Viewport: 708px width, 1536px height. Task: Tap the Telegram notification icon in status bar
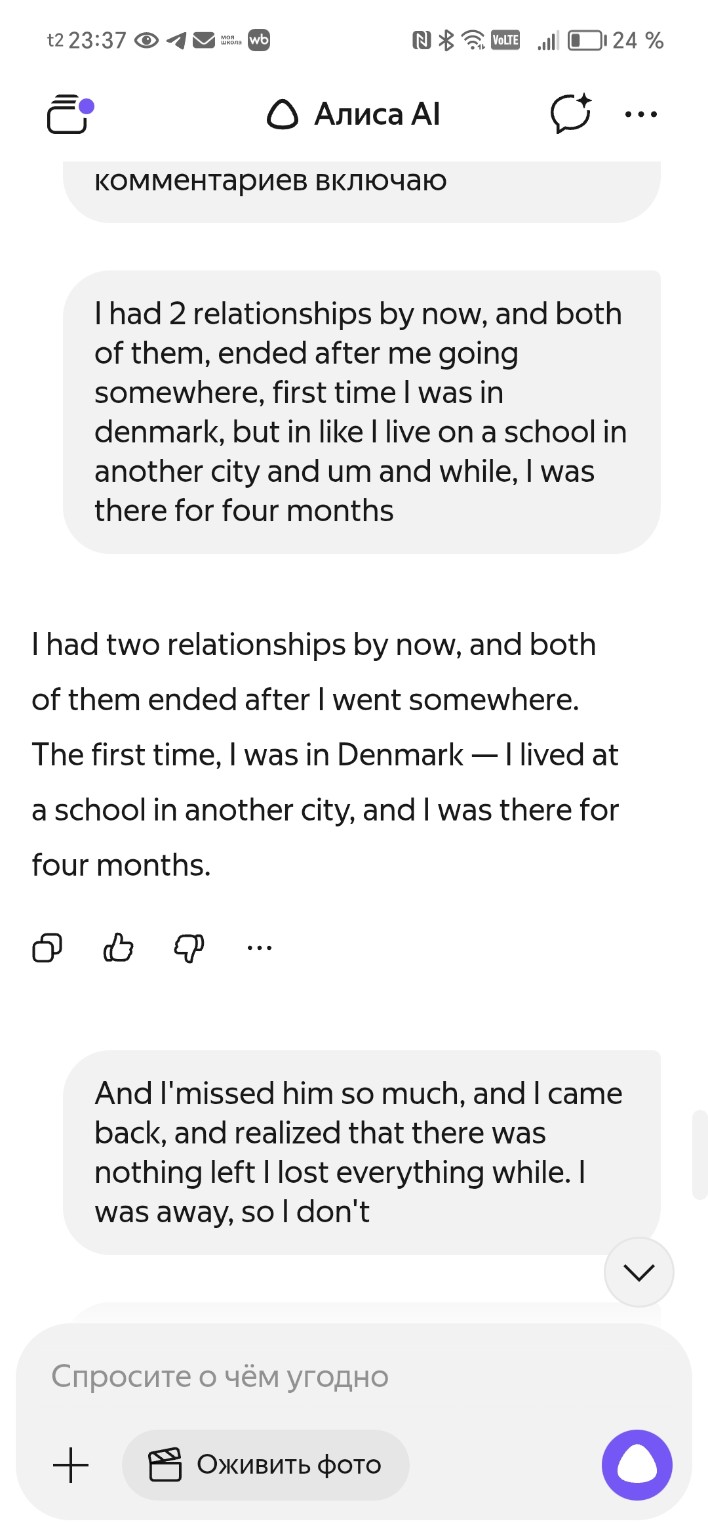(177, 41)
